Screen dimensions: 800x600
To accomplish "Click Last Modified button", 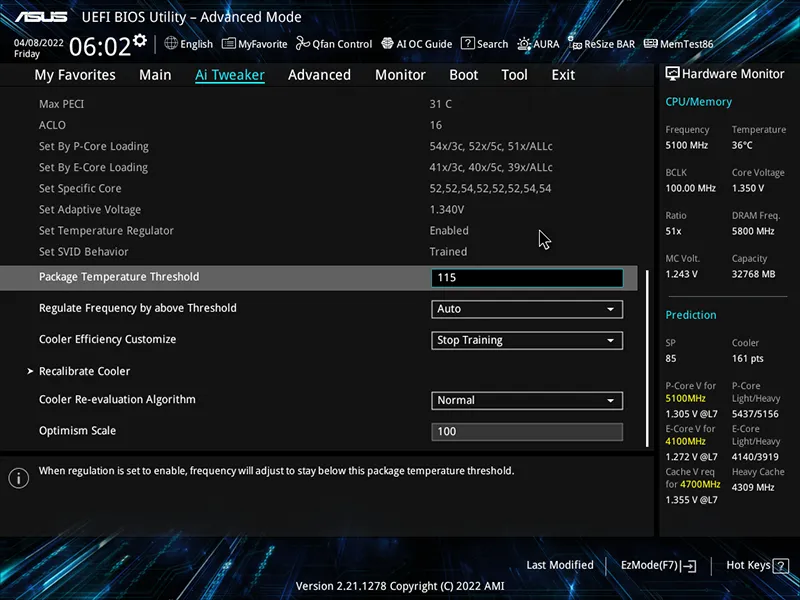I will pyautogui.click(x=560, y=565).
